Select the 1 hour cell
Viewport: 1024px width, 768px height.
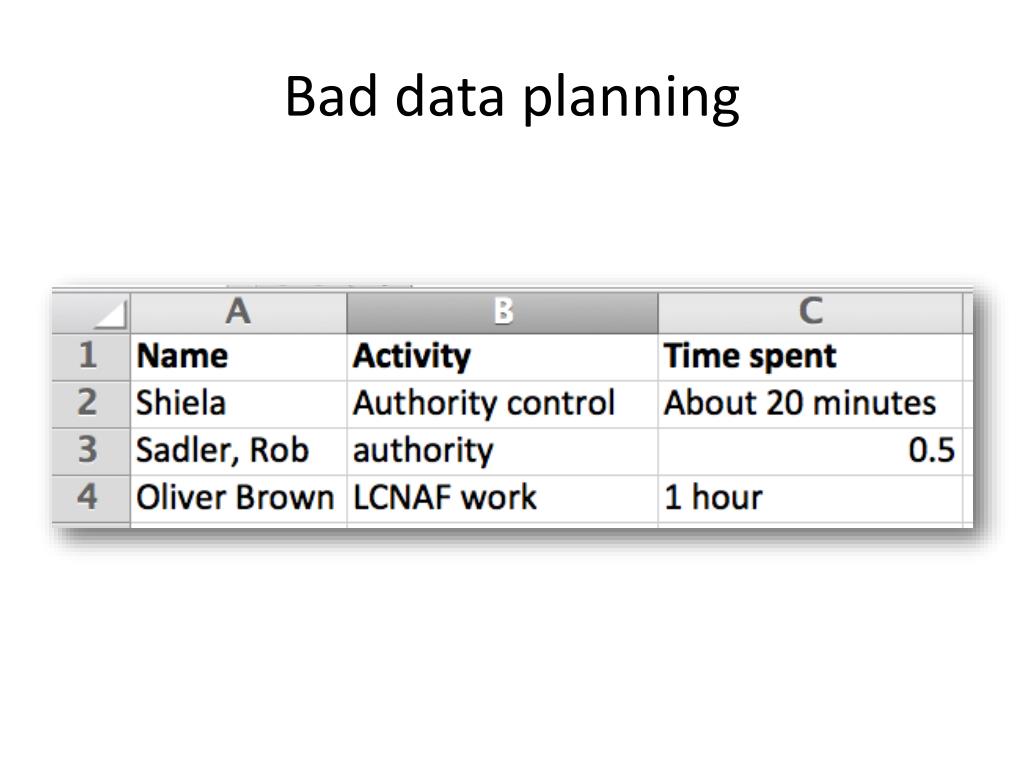810,499
